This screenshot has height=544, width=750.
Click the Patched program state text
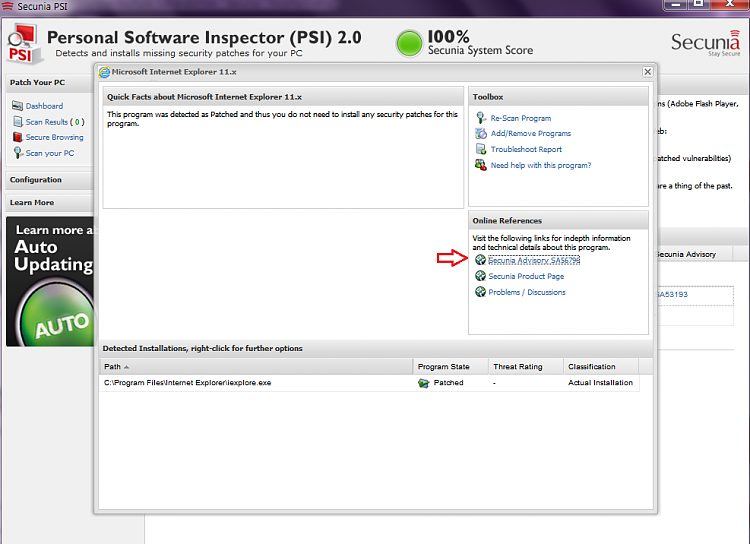448,383
